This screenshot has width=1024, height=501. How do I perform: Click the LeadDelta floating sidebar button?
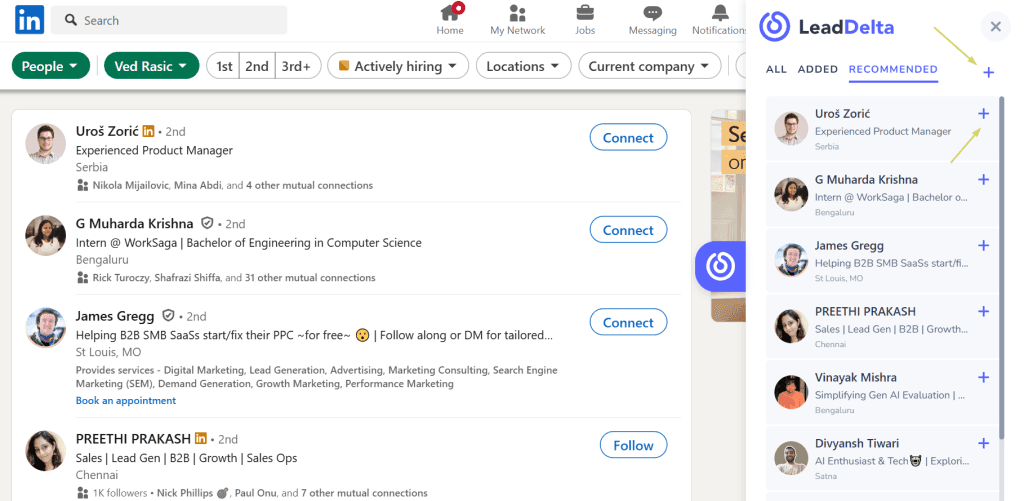coord(720,266)
